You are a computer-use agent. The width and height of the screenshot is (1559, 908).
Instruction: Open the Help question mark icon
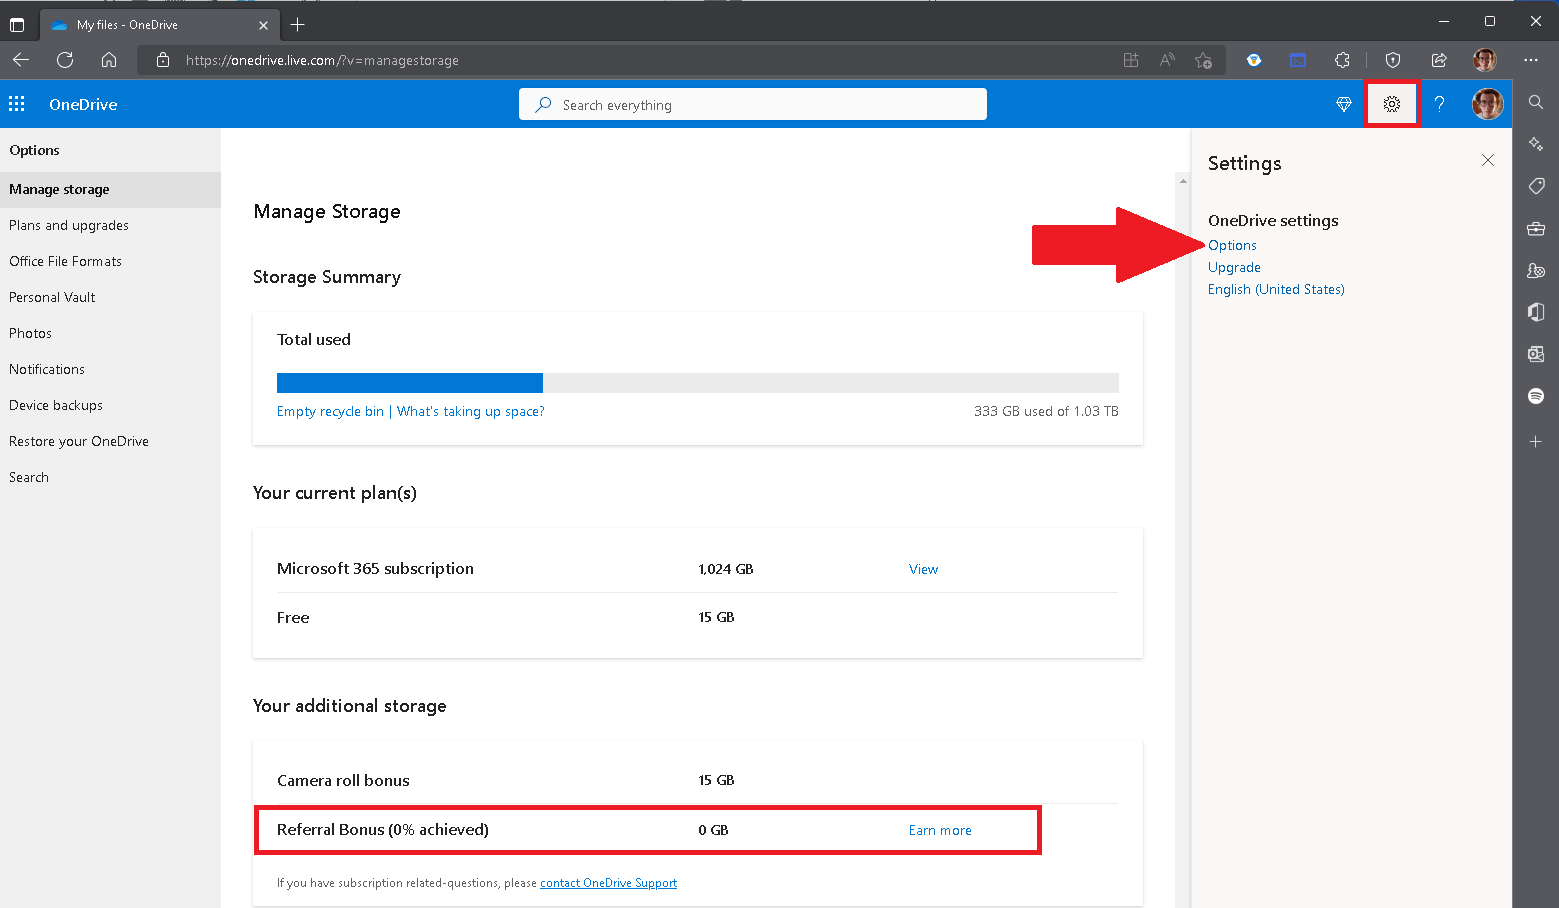(x=1440, y=104)
